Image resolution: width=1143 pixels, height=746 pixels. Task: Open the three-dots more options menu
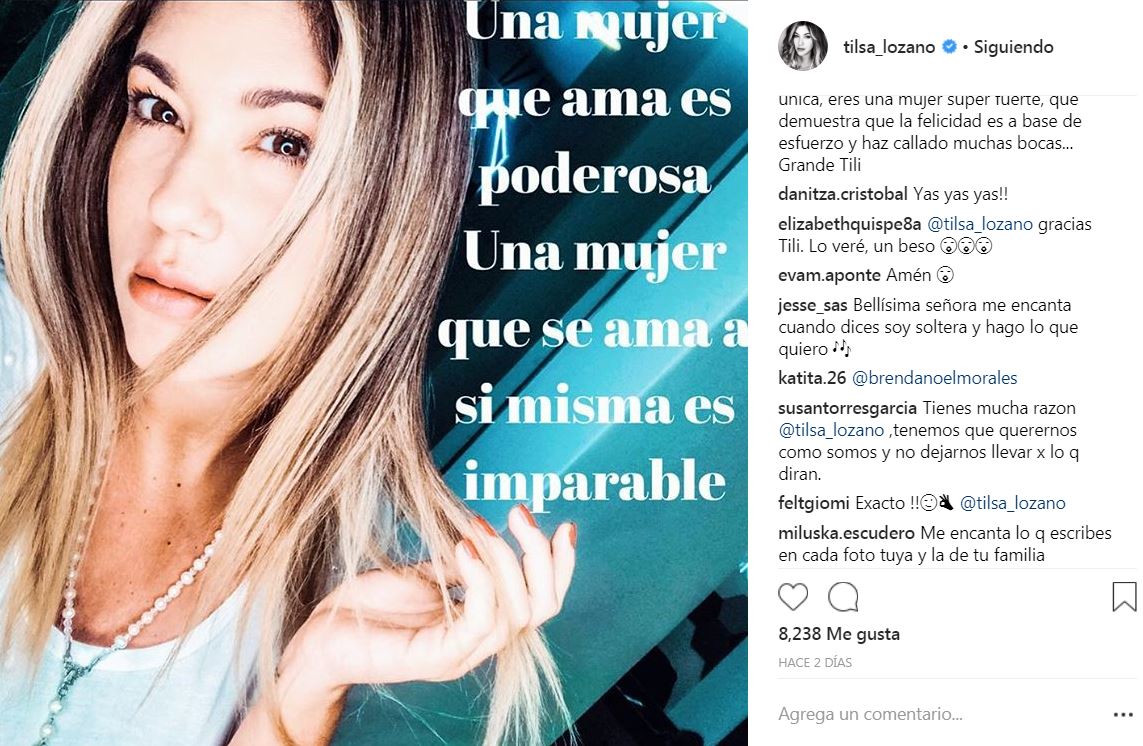(1123, 715)
